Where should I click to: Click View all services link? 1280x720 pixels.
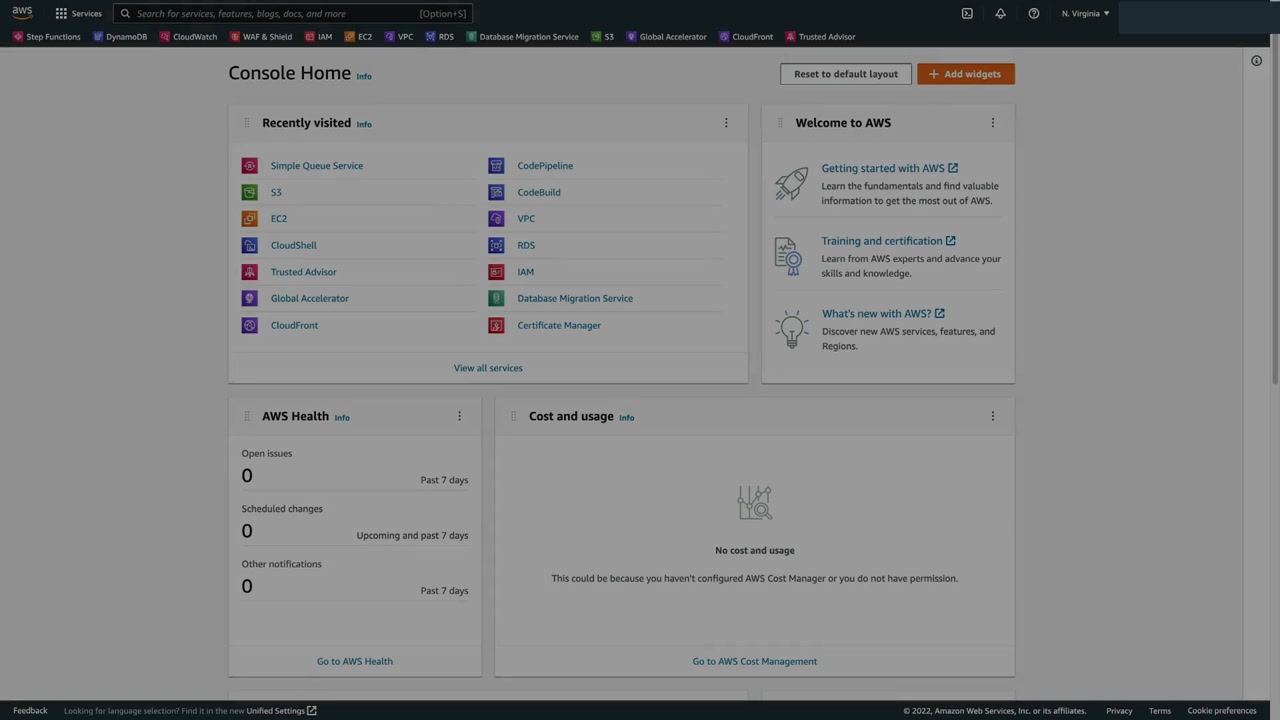point(488,368)
